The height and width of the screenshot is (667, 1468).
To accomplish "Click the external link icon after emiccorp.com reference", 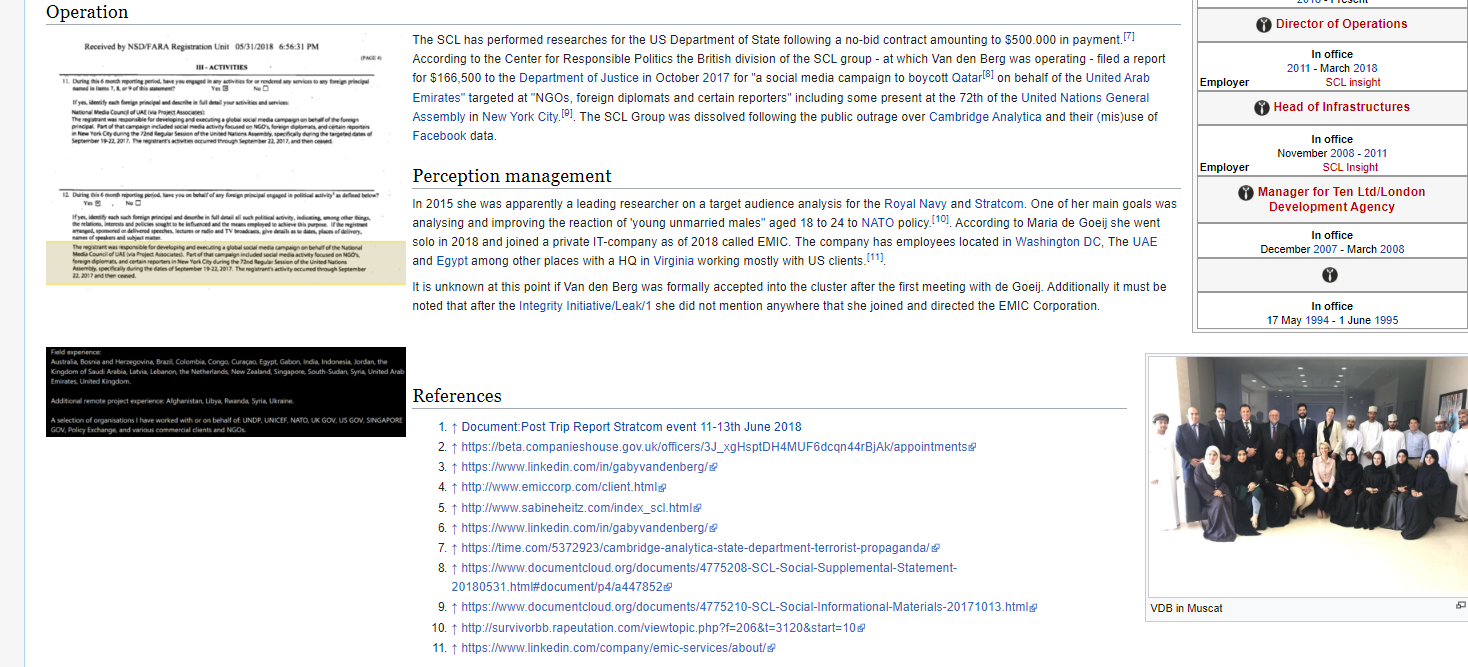I will (663, 488).
